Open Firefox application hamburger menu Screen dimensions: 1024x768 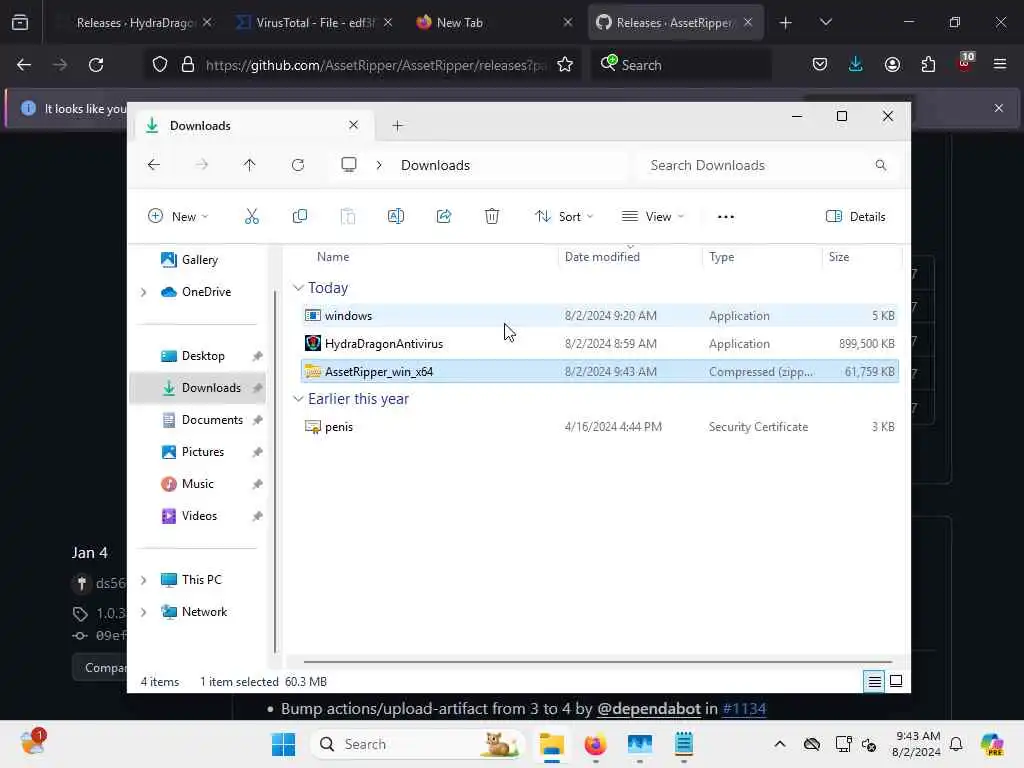point(1000,64)
